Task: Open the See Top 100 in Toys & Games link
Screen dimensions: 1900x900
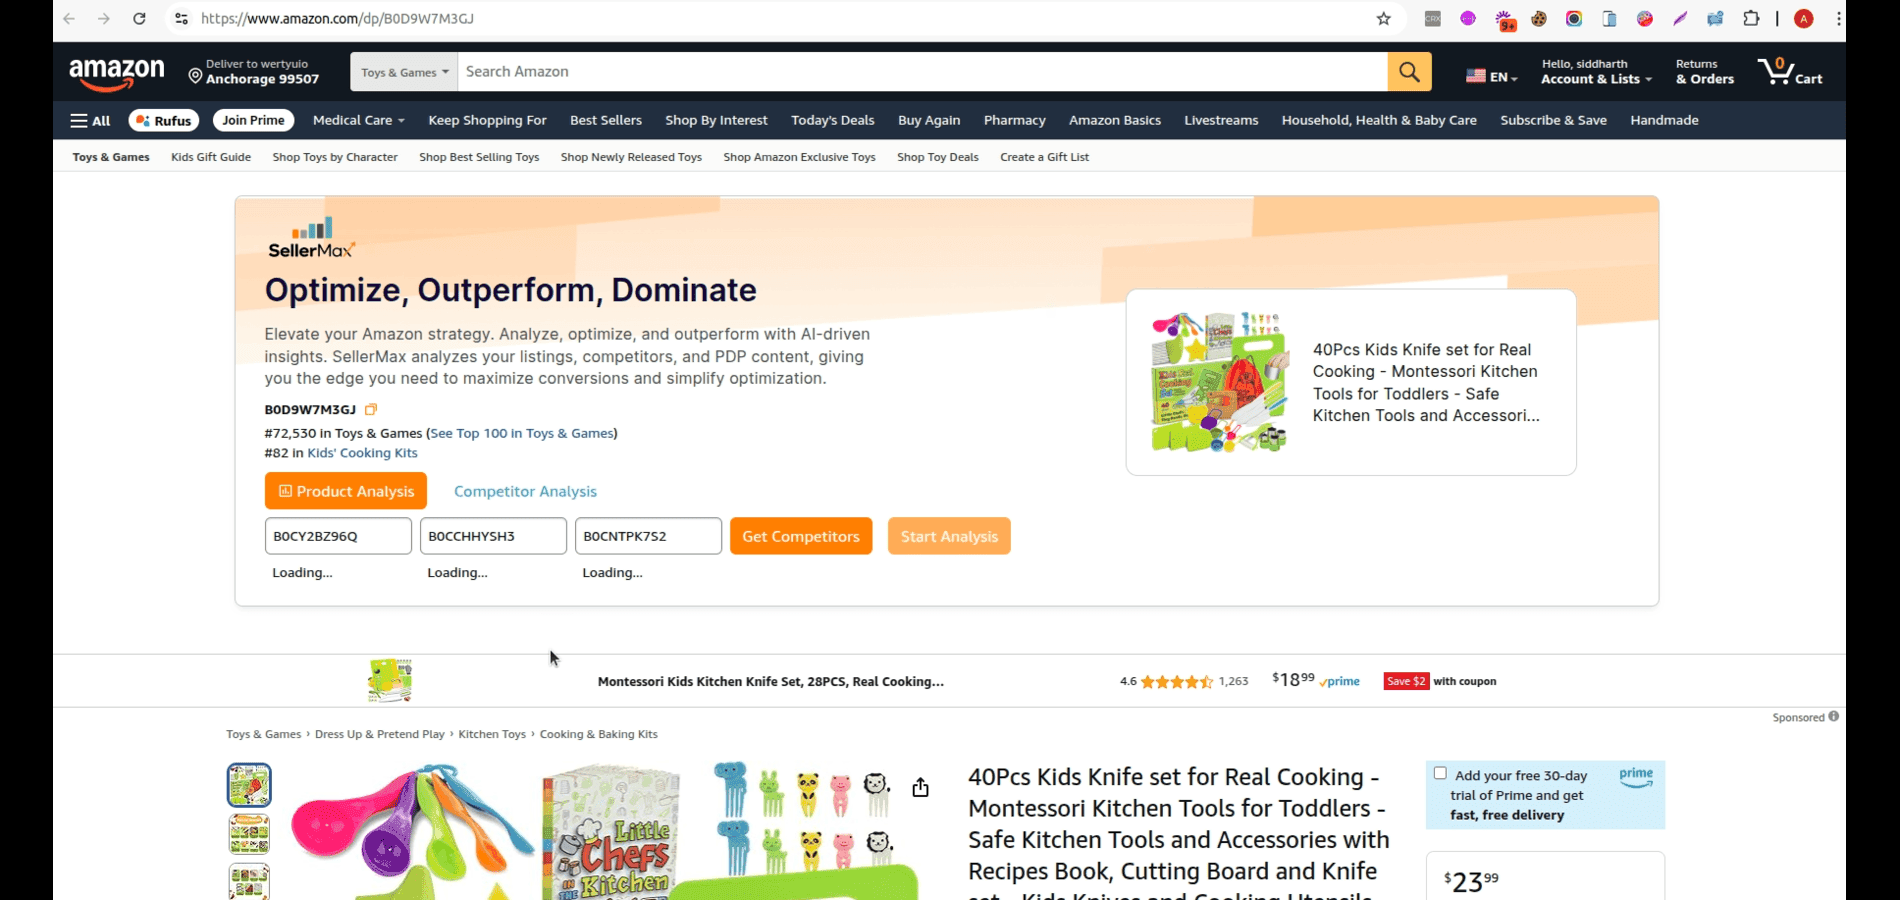Action: (521, 433)
